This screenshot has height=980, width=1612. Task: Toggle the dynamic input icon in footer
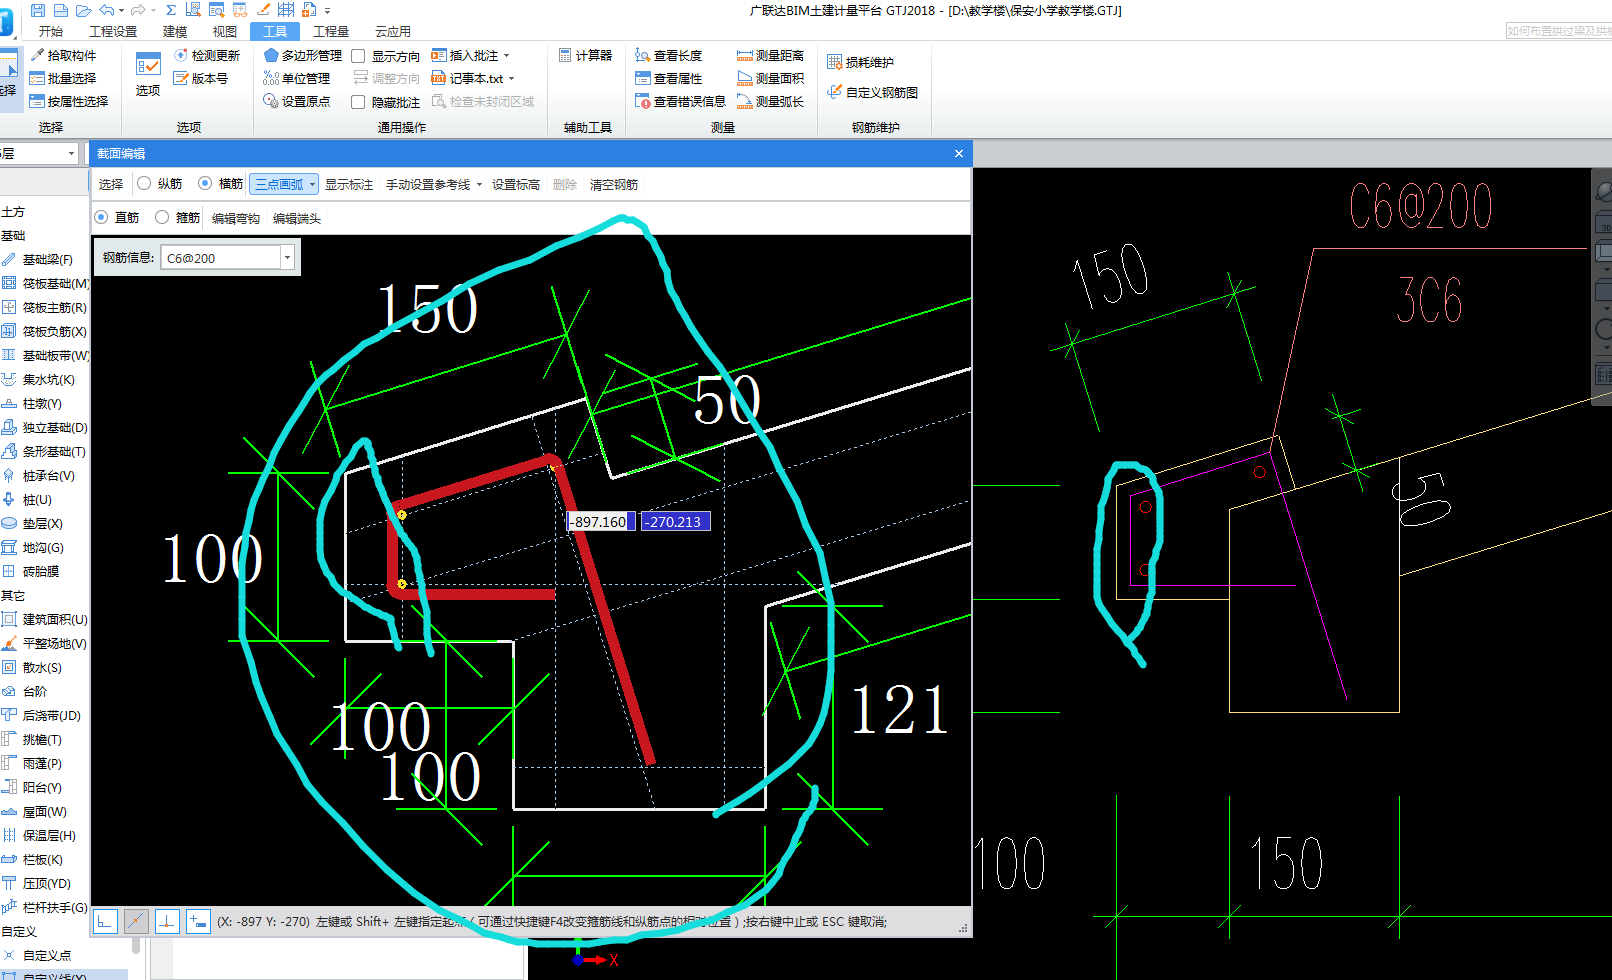(198, 921)
